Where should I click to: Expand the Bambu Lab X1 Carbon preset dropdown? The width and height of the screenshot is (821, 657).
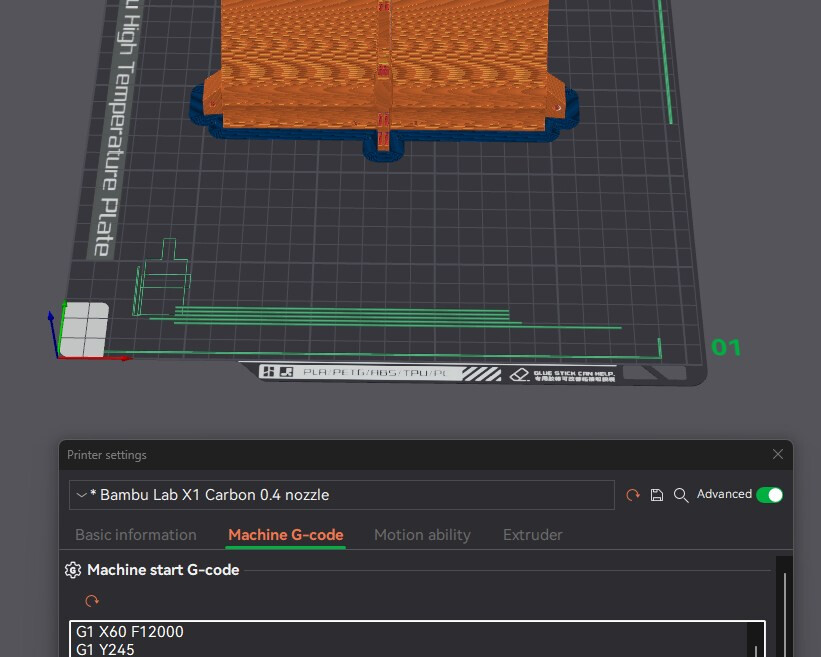(341, 495)
